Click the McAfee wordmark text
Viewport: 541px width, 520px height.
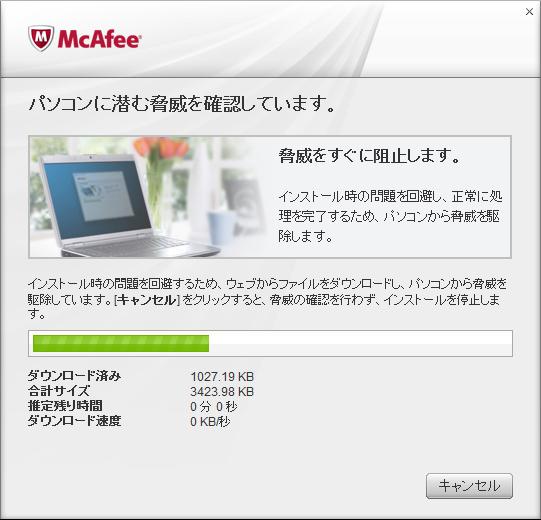click(x=99, y=39)
